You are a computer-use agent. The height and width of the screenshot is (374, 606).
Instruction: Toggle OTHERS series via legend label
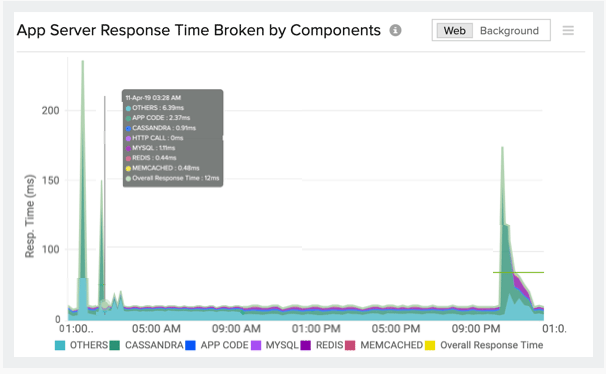point(89,345)
